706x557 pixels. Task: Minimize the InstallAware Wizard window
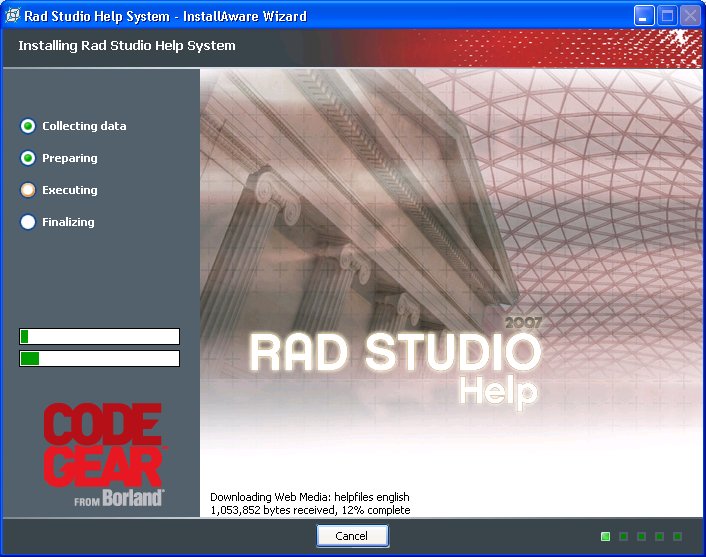pos(644,16)
